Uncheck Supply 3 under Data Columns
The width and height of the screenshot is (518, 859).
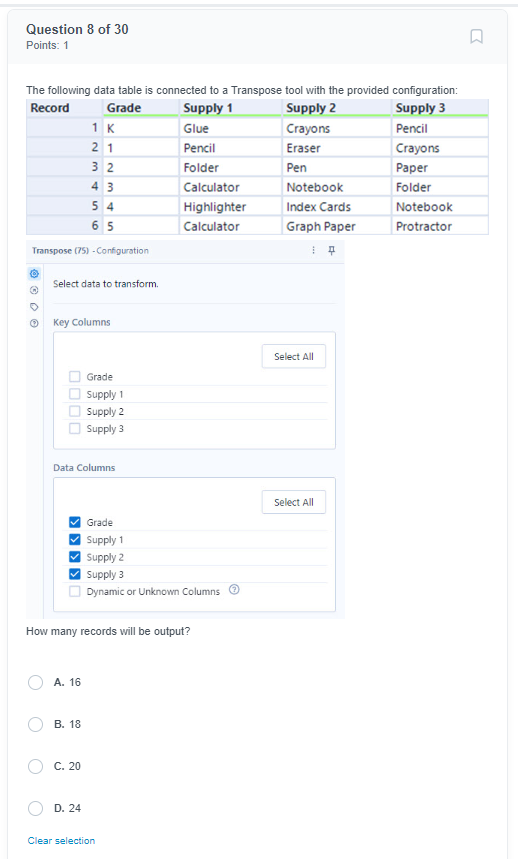(x=74, y=574)
